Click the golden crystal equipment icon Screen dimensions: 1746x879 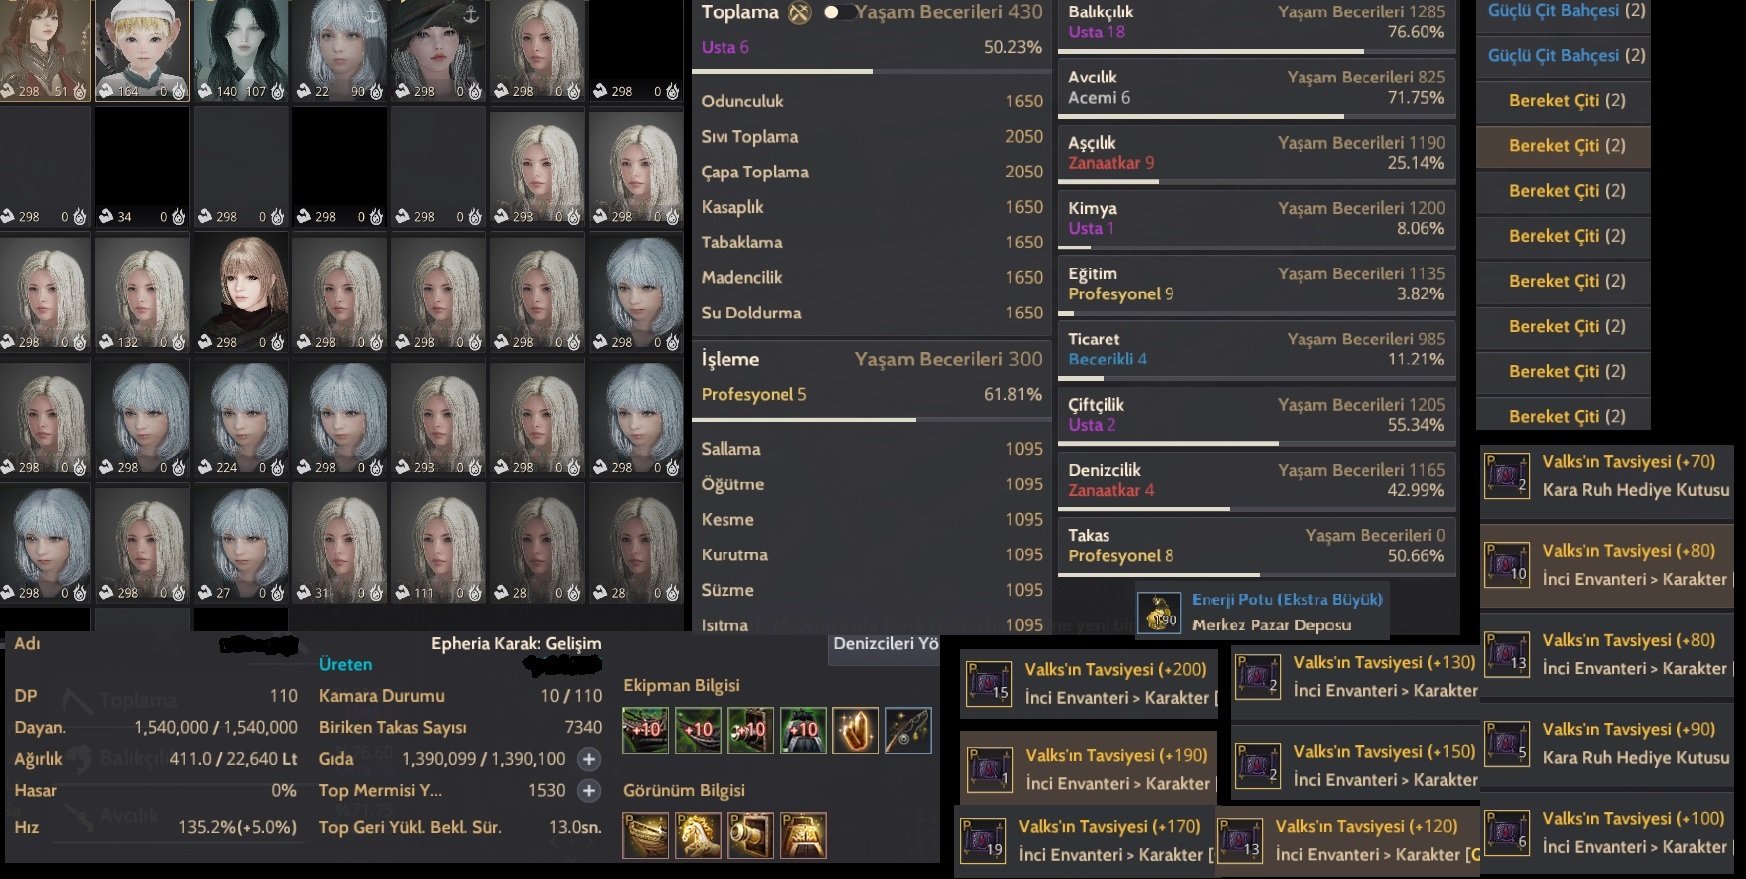pos(855,730)
